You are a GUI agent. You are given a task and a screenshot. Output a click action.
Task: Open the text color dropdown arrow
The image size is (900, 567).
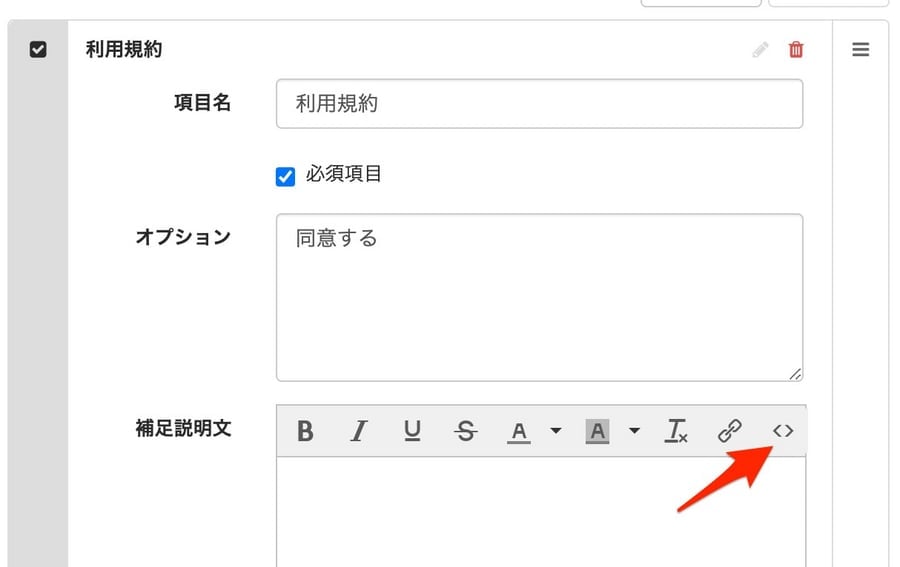point(556,431)
